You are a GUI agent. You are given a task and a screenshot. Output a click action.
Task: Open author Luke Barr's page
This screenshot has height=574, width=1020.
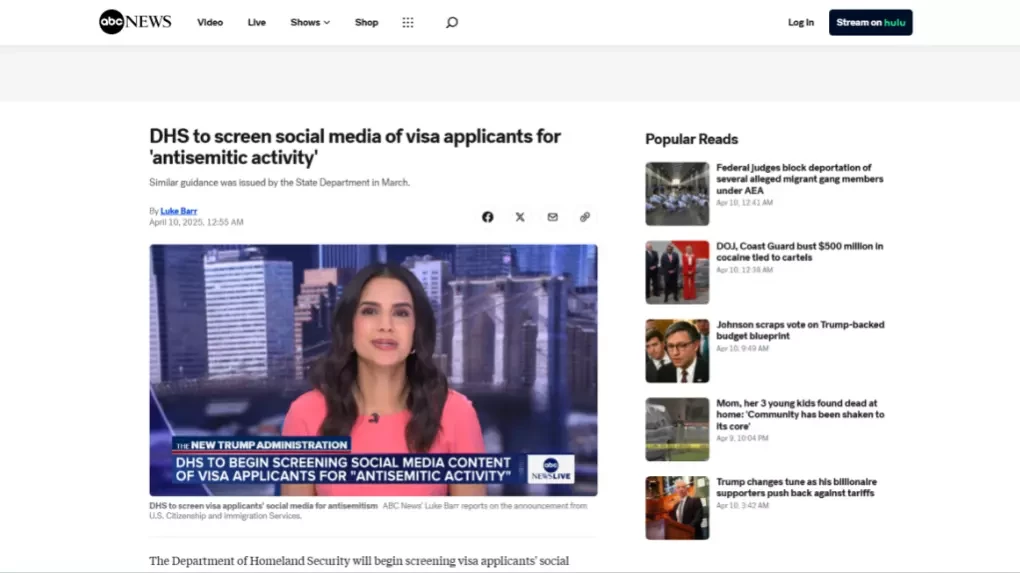coord(179,211)
